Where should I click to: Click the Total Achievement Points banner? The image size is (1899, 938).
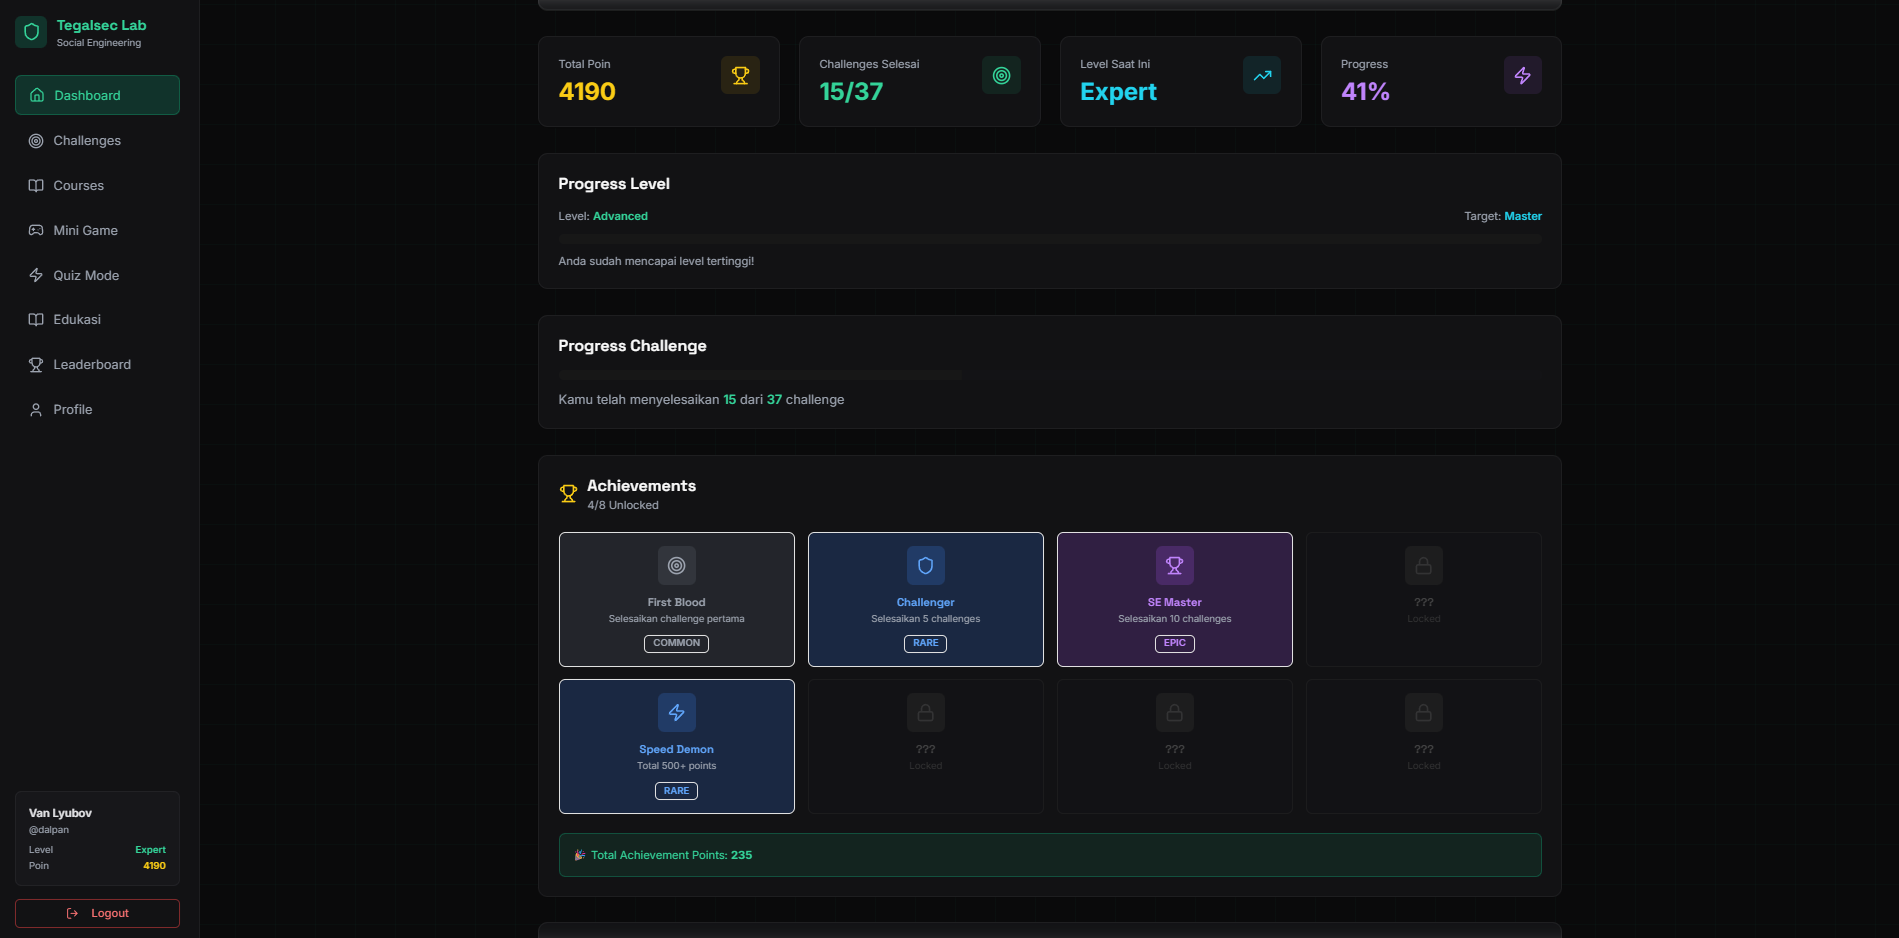pyautogui.click(x=1049, y=856)
